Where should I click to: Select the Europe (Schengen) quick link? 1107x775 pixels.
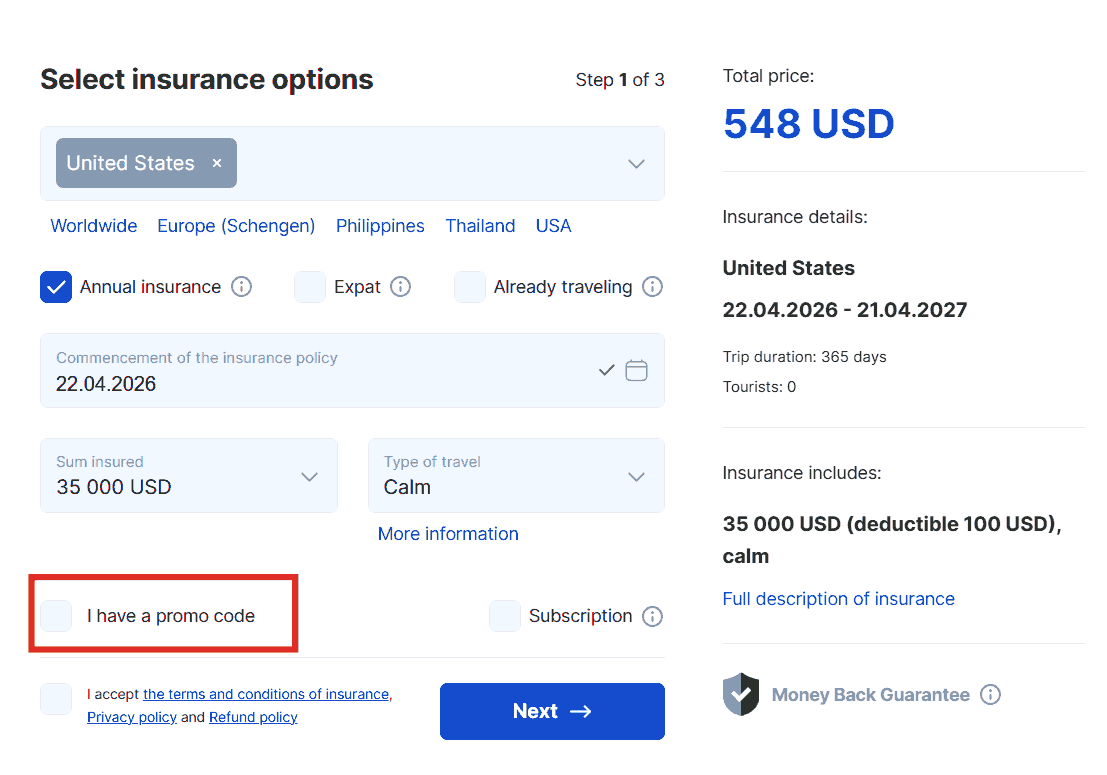tap(236, 226)
